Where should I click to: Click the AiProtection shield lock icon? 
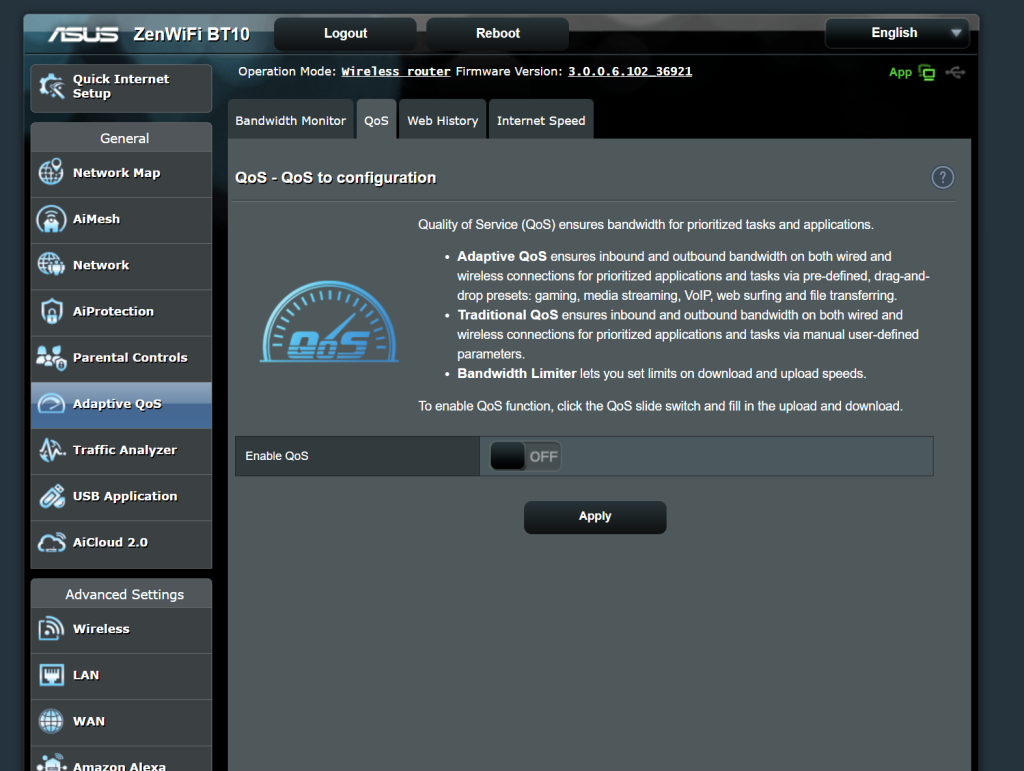click(51, 311)
